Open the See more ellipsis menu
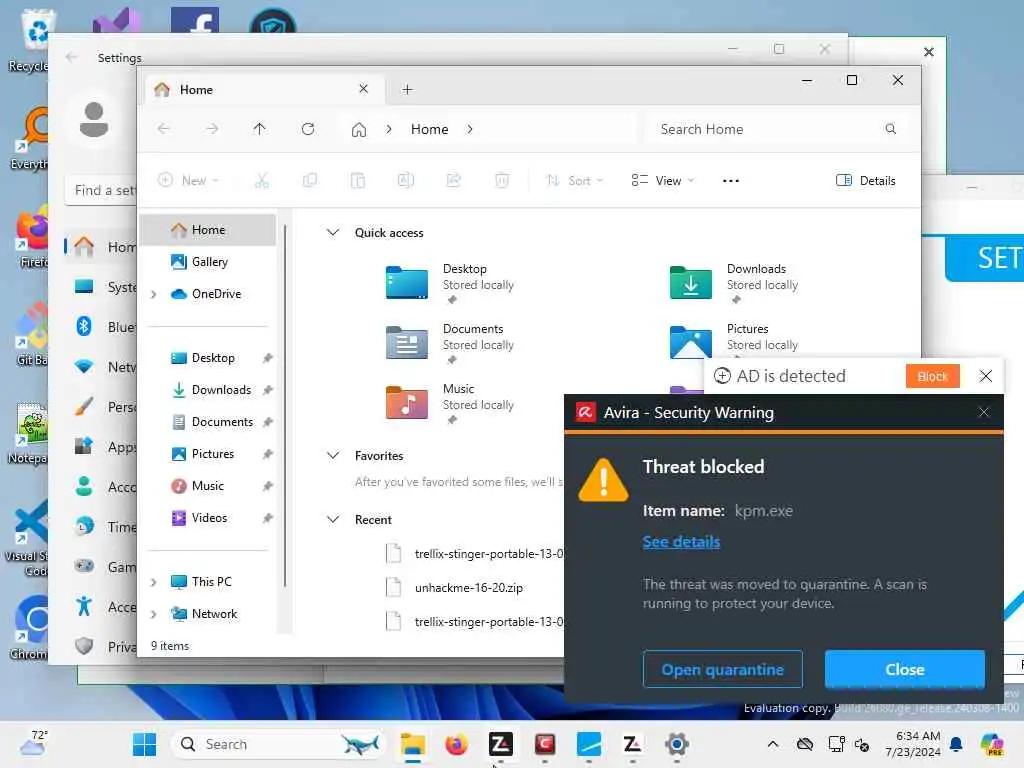This screenshot has height=768, width=1024. (731, 181)
